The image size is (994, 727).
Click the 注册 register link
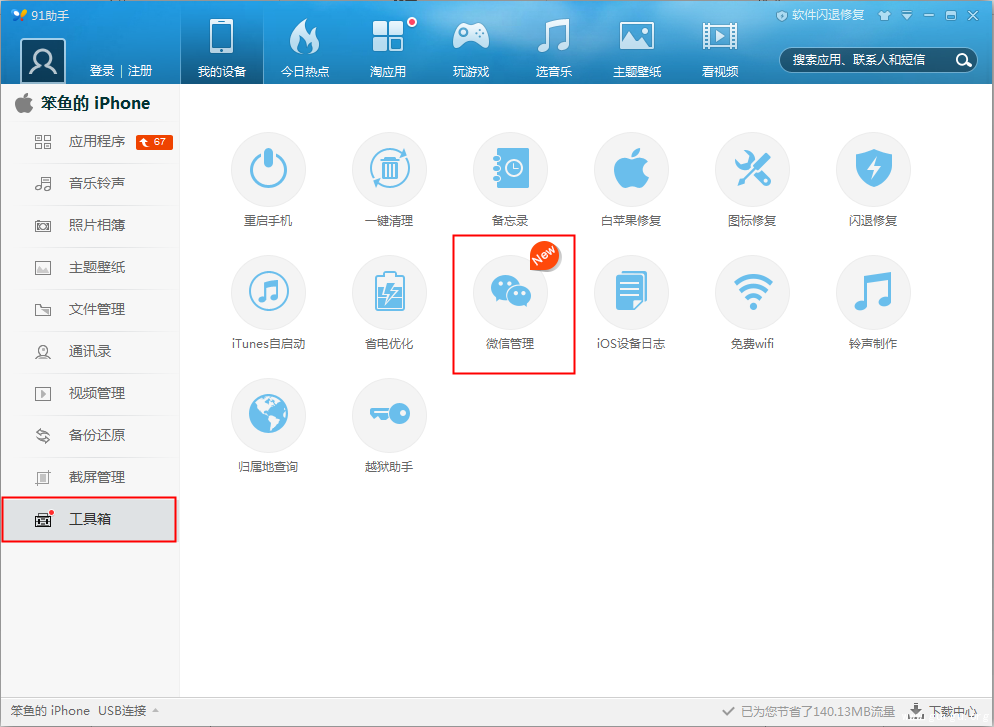coord(140,71)
